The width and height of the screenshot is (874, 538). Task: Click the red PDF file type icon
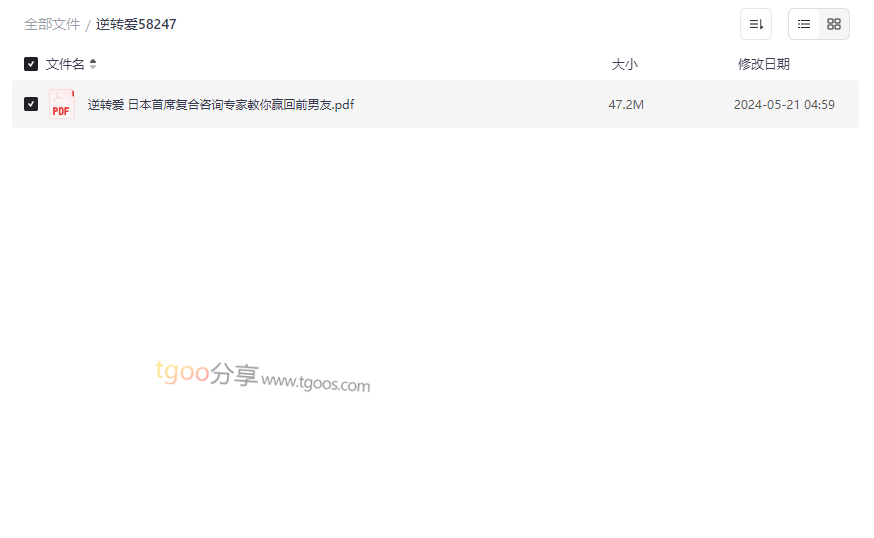(61, 104)
